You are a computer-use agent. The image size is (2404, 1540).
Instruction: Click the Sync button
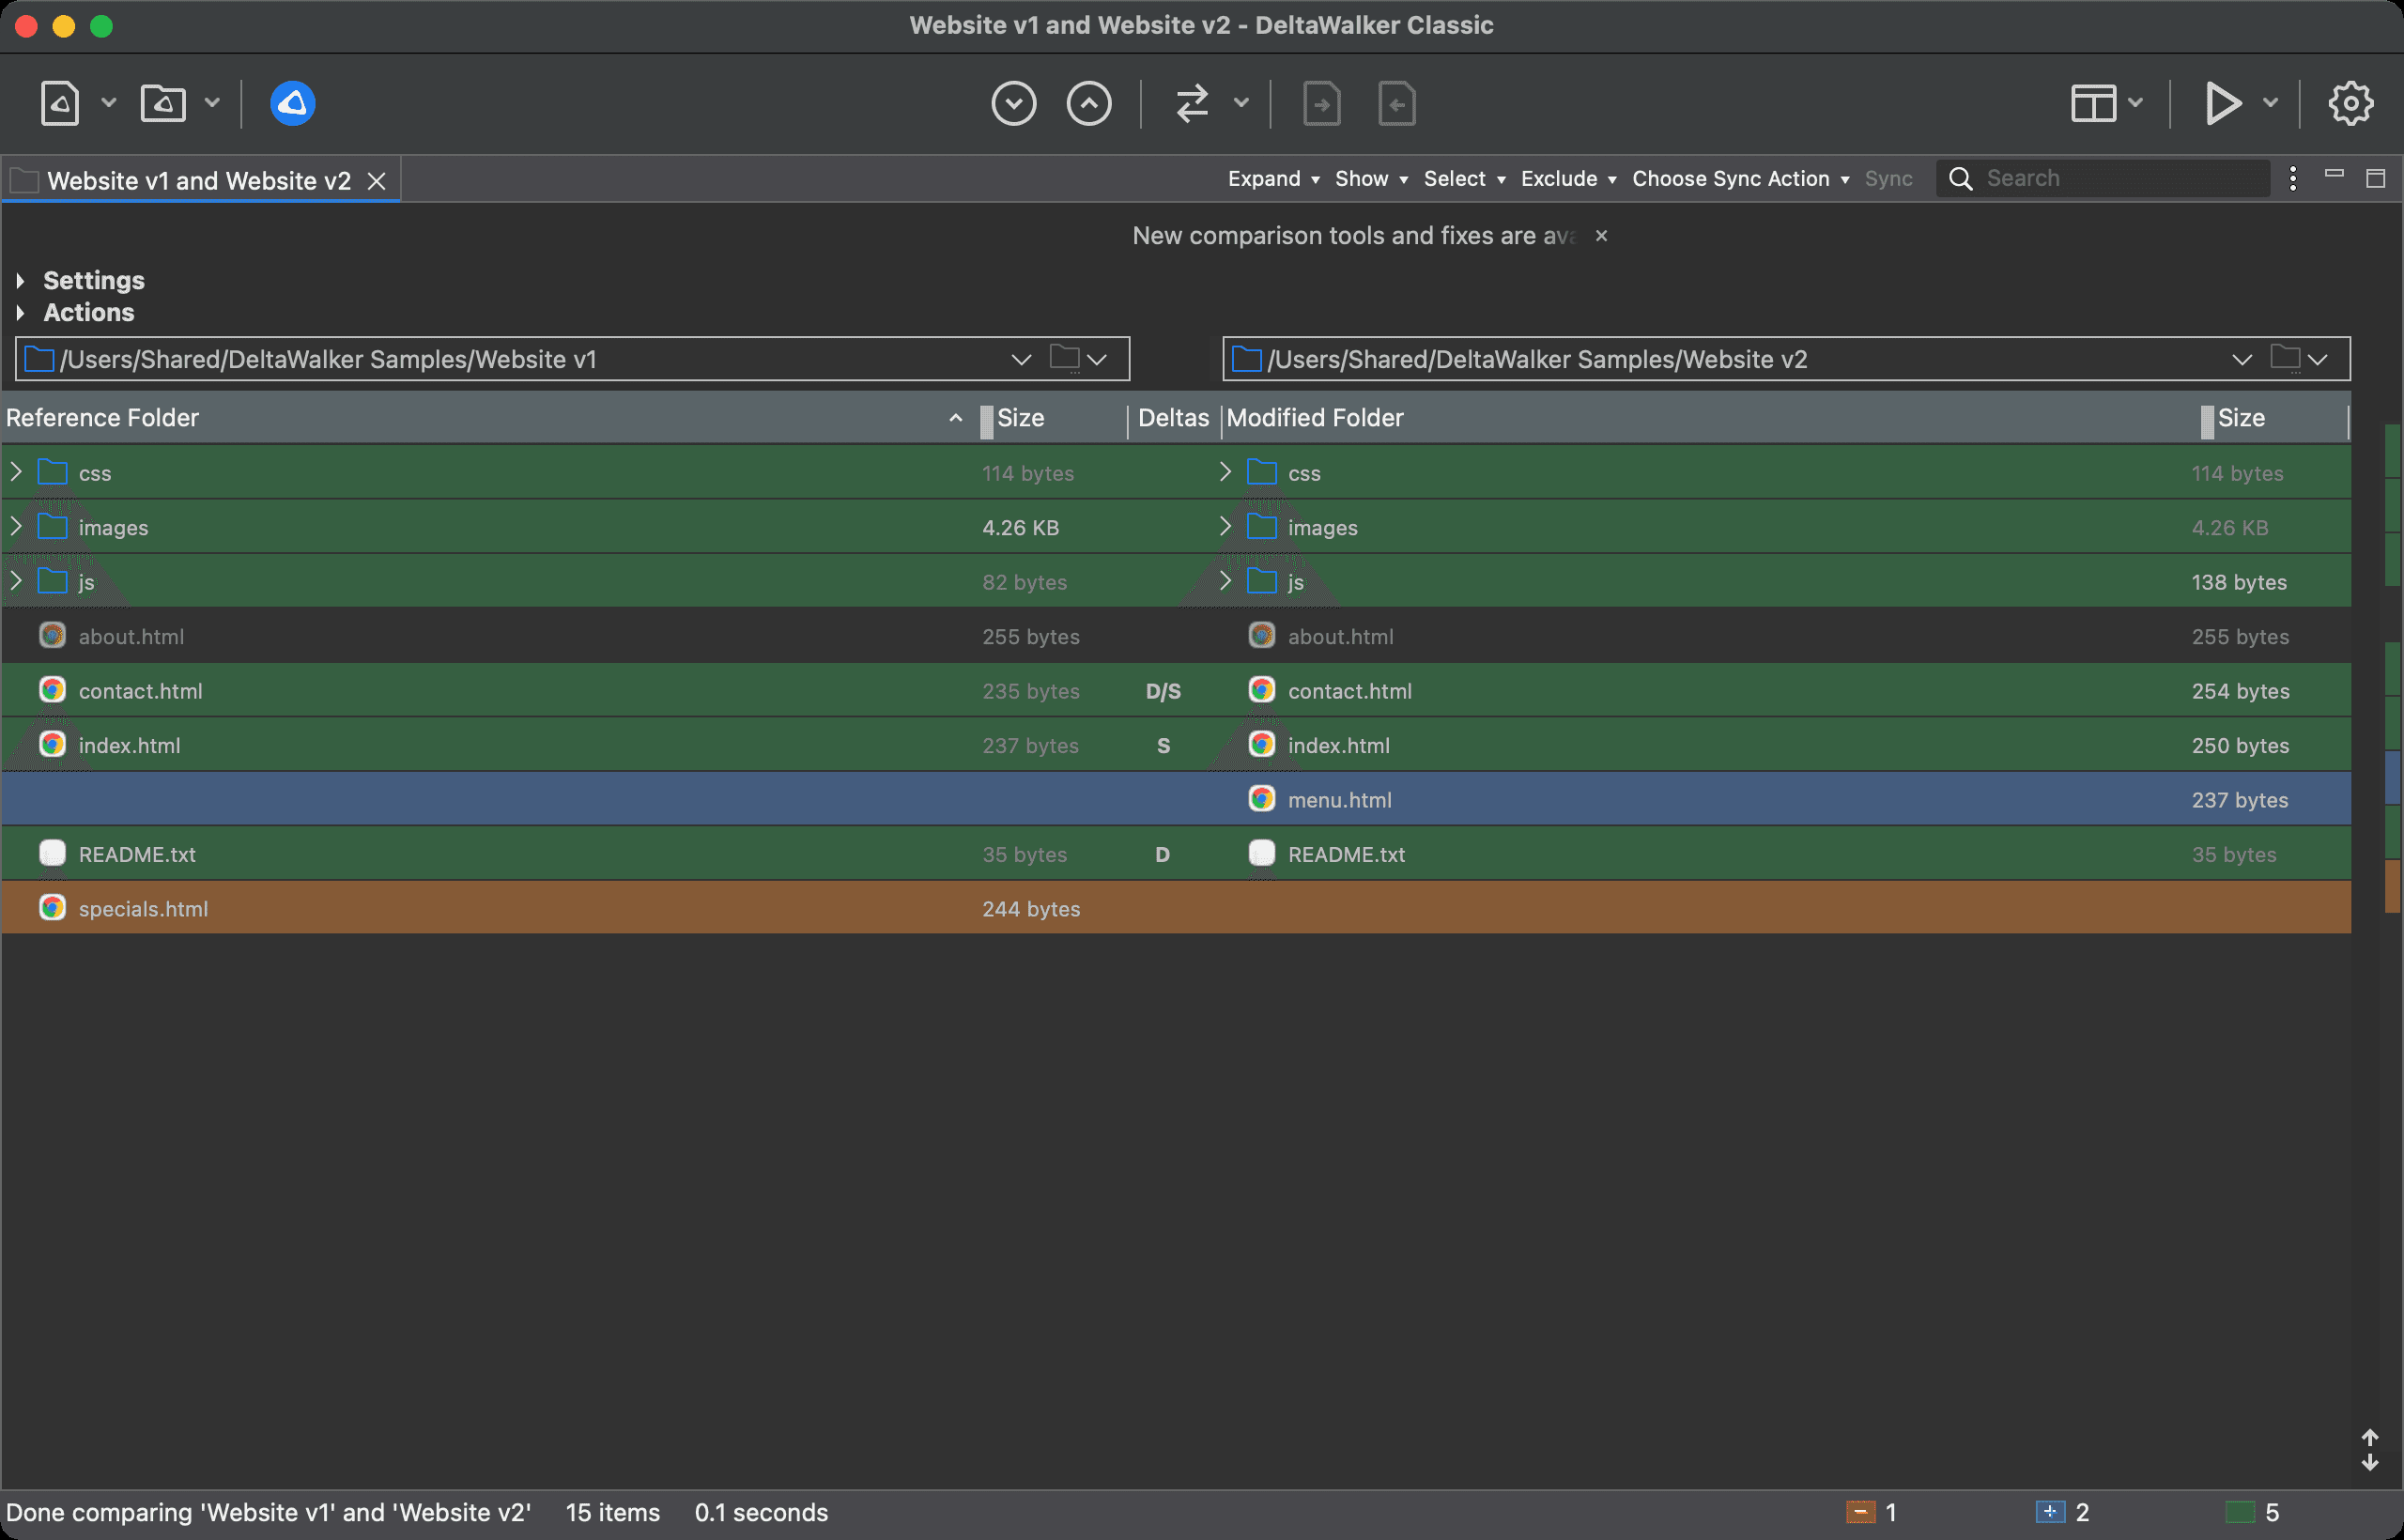coord(1888,179)
